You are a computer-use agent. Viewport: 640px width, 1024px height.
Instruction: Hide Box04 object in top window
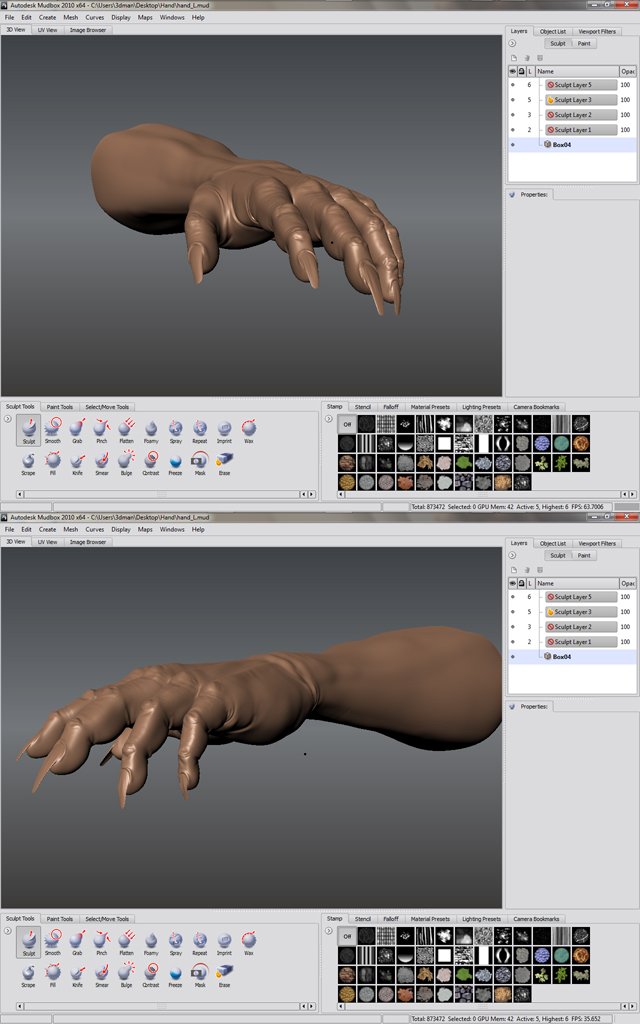tap(513, 145)
